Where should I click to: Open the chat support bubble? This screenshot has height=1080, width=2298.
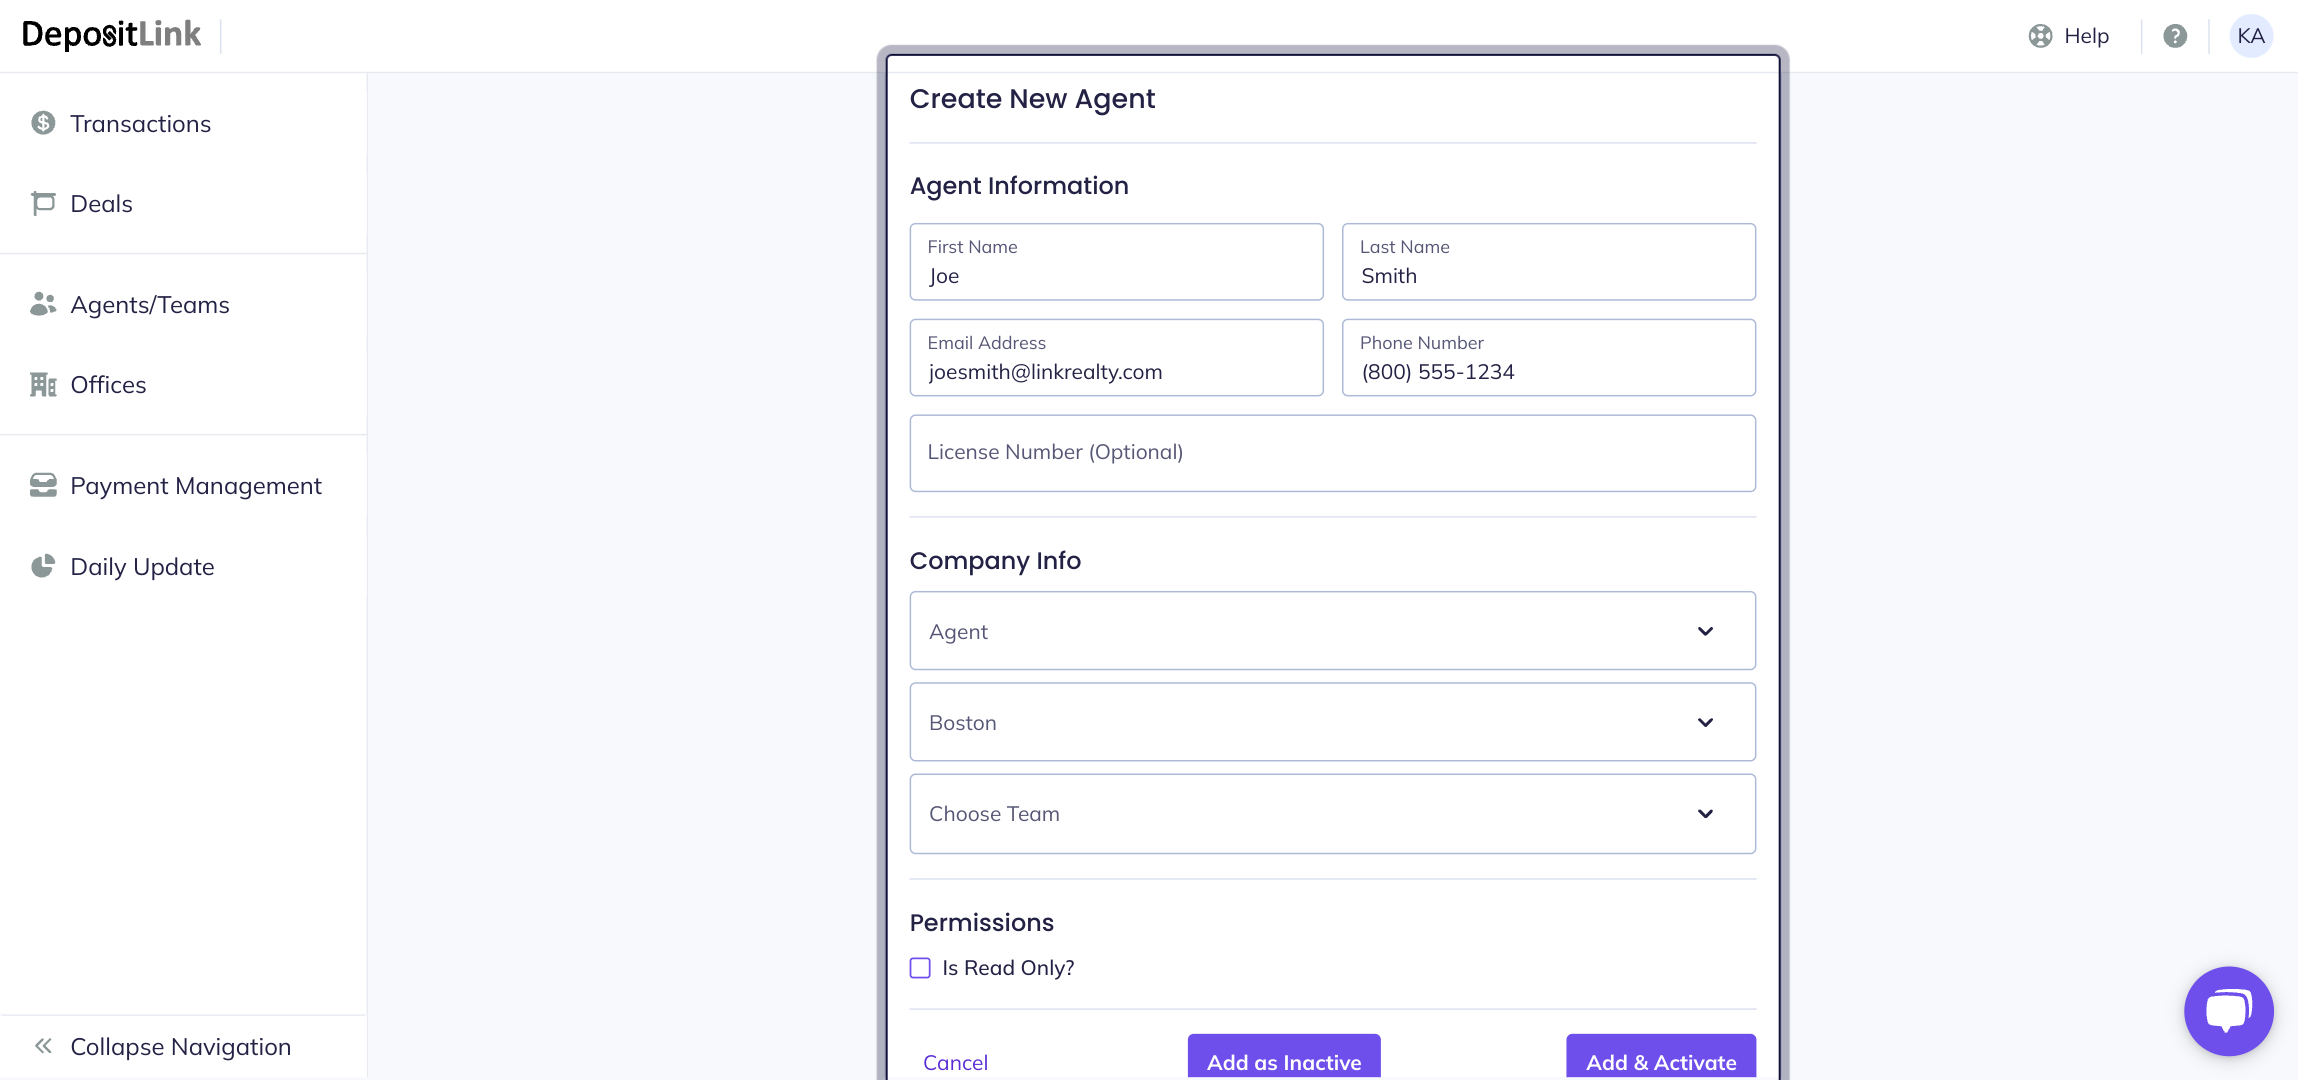tap(2228, 1011)
